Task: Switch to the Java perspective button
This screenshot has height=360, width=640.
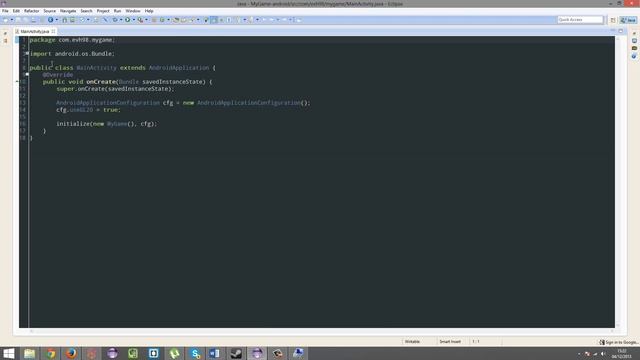Action: [x=628, y=20]
